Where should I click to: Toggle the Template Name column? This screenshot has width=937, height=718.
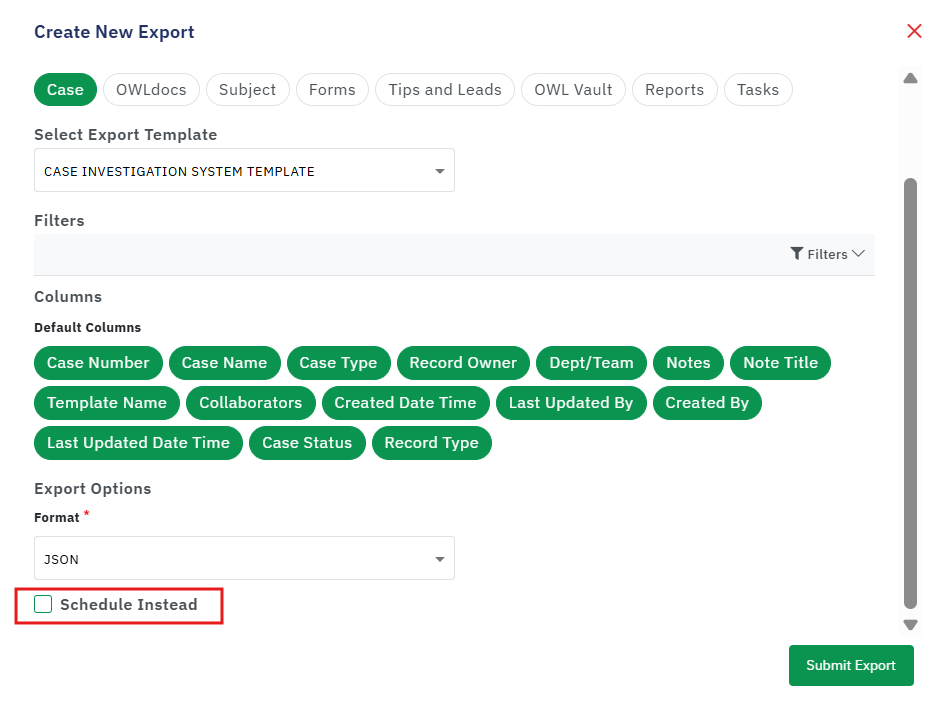pos(107,403)
